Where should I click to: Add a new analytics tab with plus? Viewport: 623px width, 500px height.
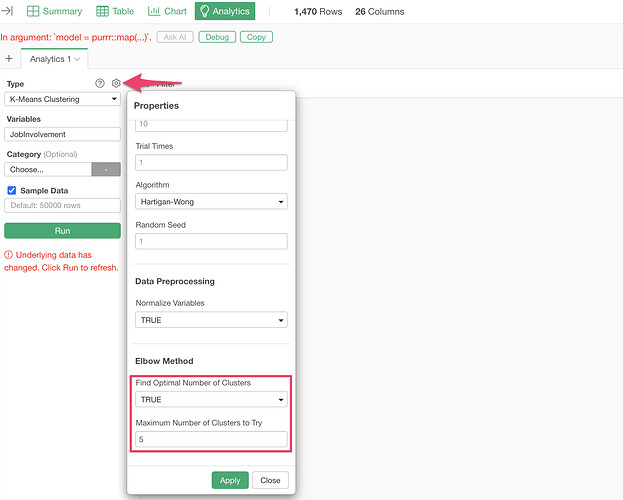(9, 59)
